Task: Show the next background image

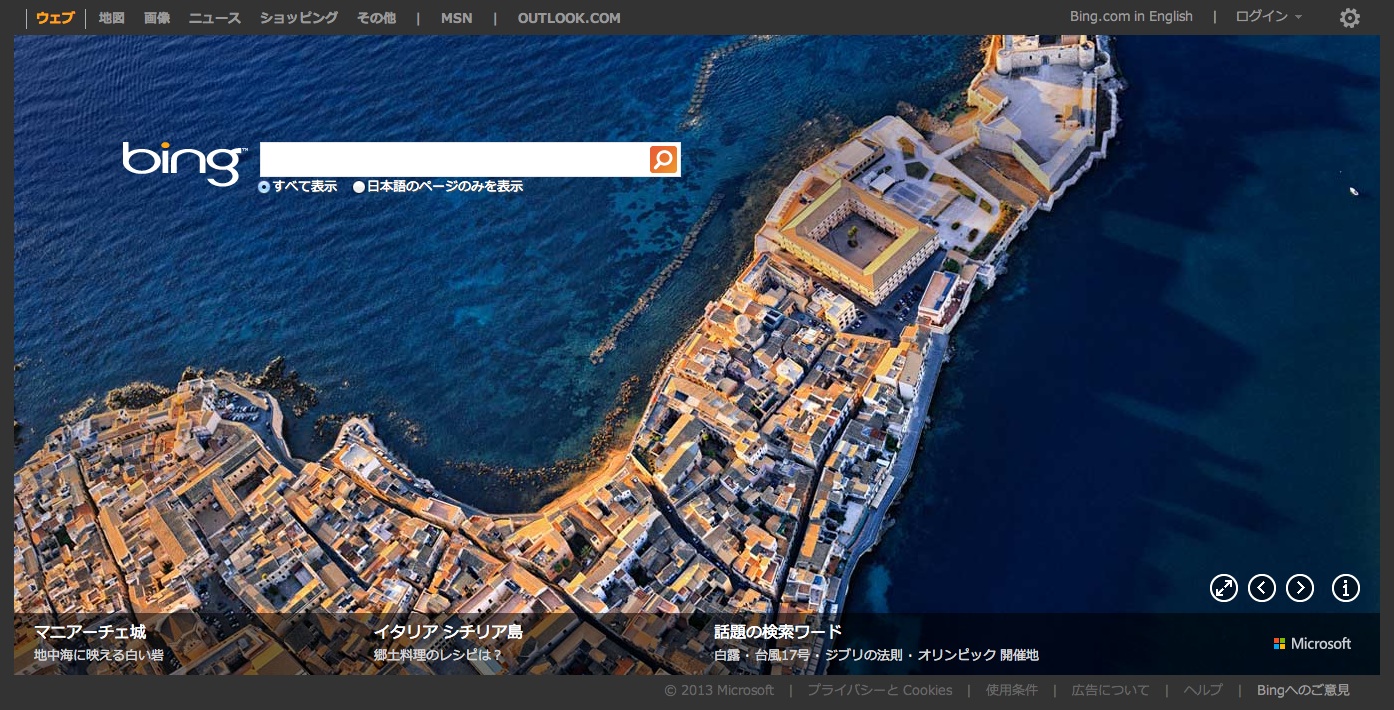Action: [1299, 588]
